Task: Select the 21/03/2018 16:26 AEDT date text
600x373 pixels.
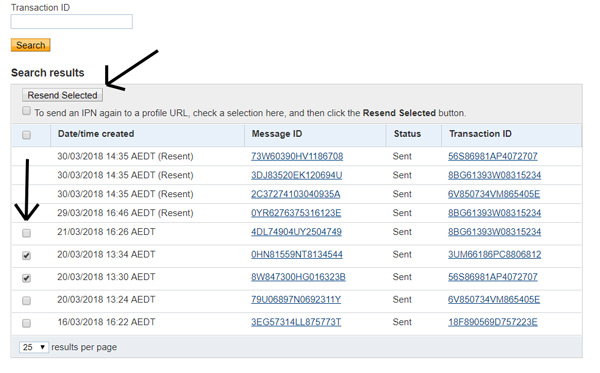Action: click(106, 232)
